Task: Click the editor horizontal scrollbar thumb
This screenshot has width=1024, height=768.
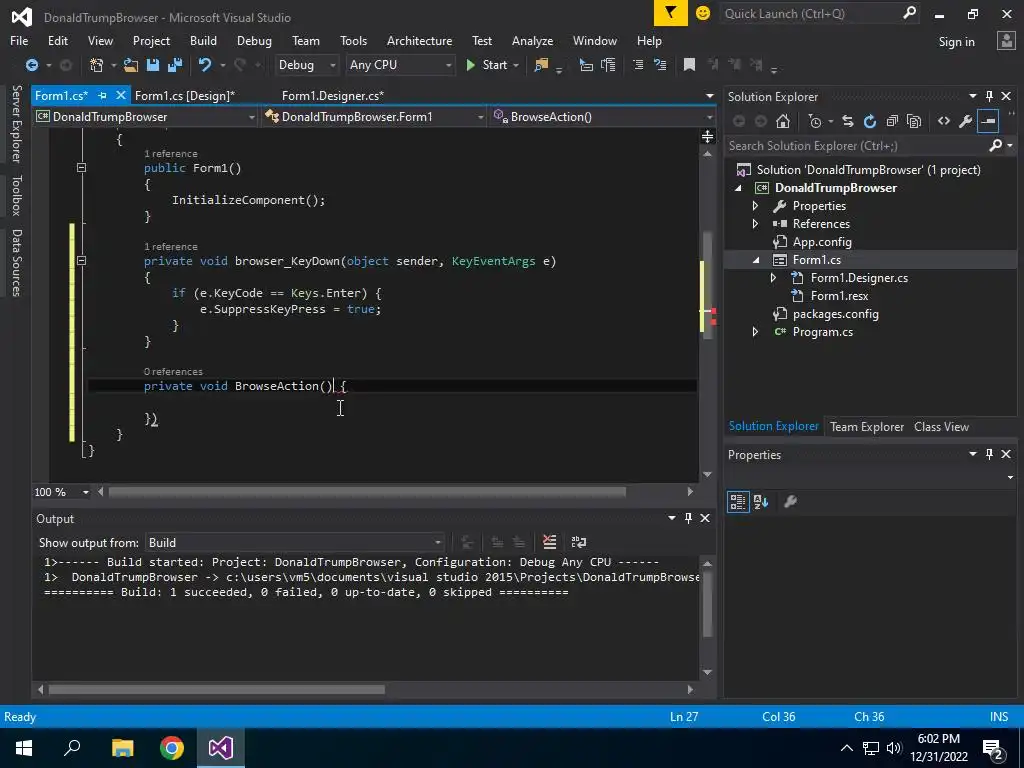Action: point(367,491)
